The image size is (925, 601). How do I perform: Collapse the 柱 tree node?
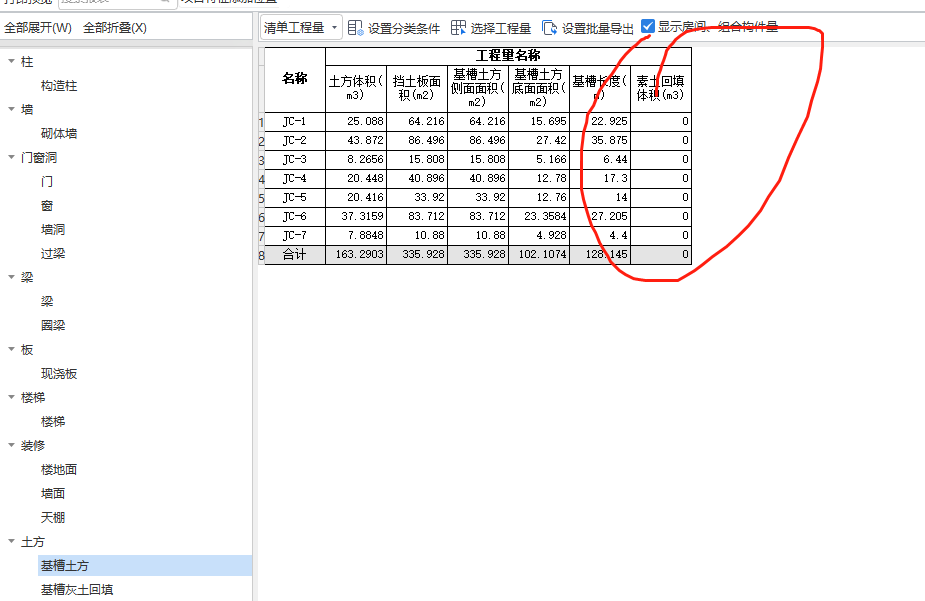(11, 61)
